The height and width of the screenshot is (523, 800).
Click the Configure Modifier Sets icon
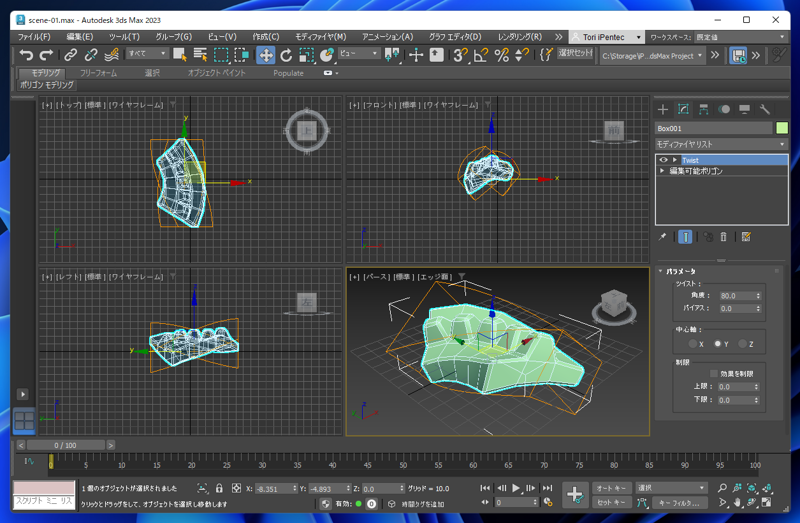(746, 237)
